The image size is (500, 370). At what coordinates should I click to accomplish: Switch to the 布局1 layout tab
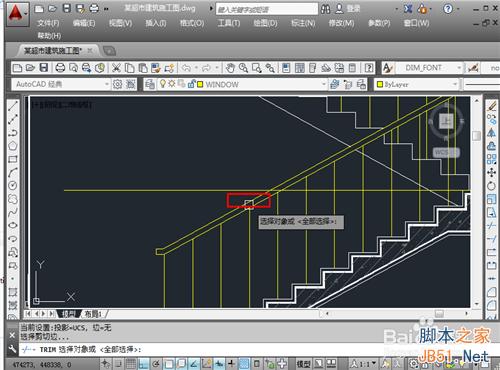(x=93, y=314)
